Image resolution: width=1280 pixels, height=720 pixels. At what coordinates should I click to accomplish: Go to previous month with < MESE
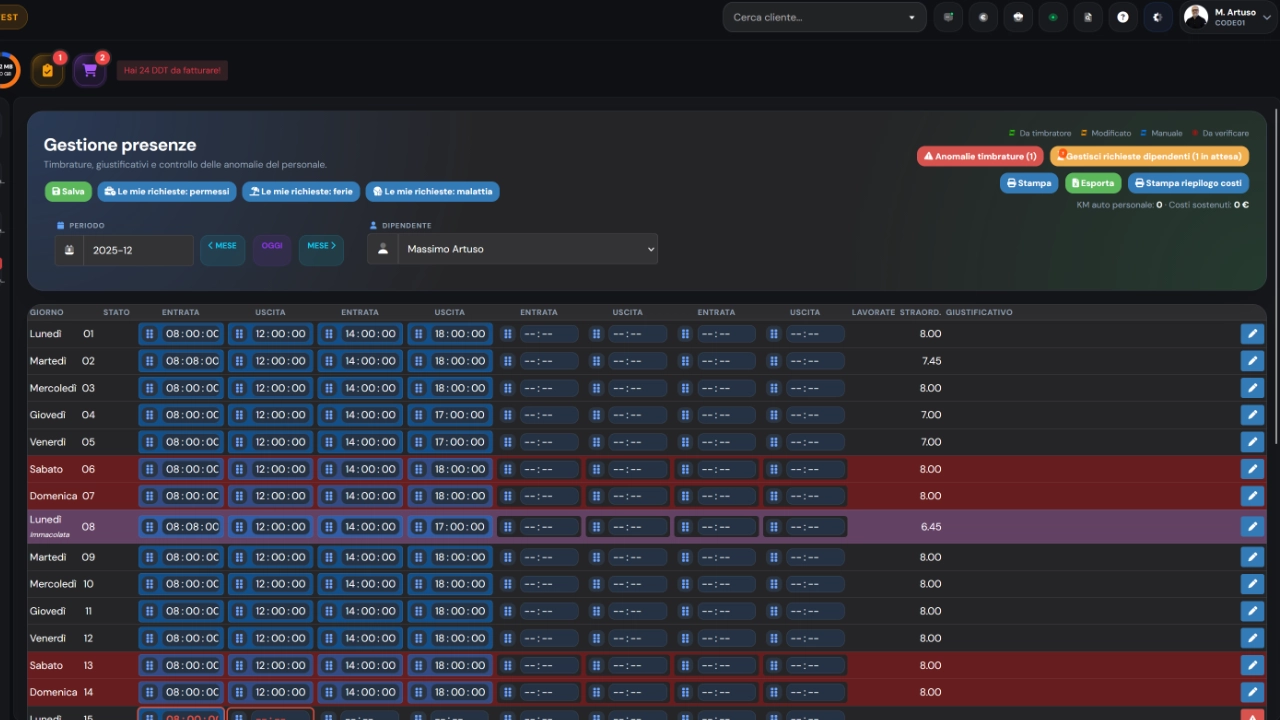[223, 250]
